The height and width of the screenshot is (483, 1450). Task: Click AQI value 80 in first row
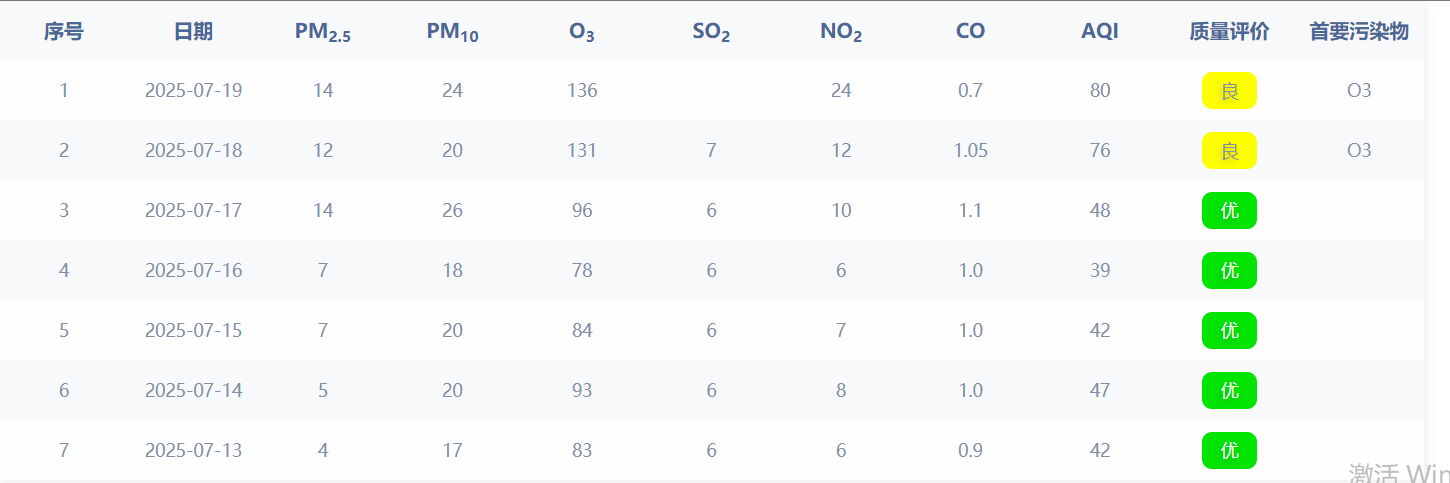(x=1100, y=91)
